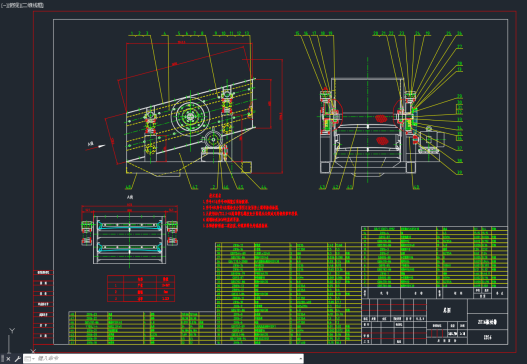
Task: Select the large circular pulley in the side view
Action: pos(190,116)
